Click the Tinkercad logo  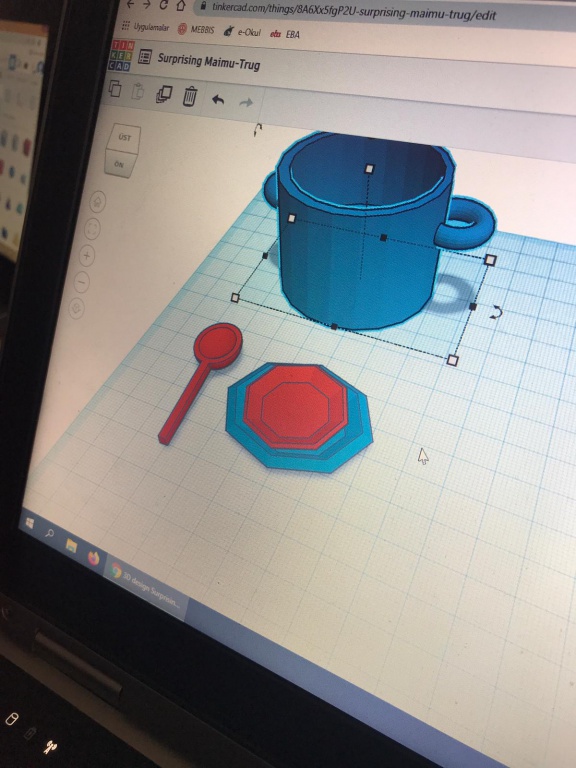(120, 55)
